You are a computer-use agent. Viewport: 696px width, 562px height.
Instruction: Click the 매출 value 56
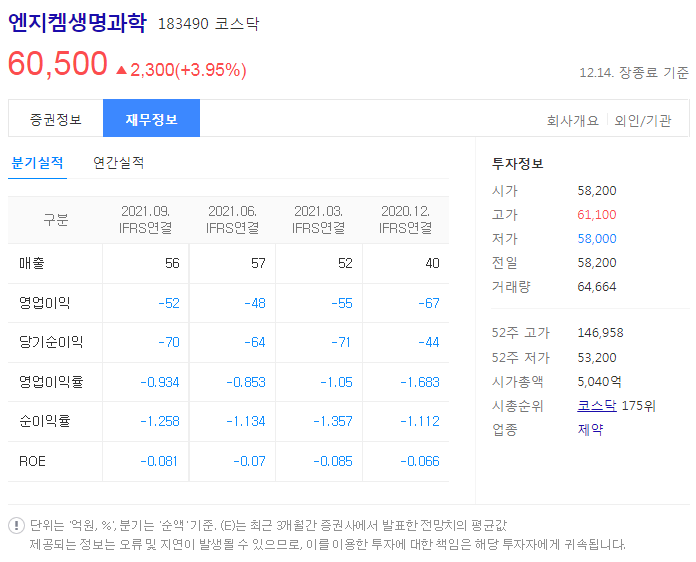[x=172, y=263]
